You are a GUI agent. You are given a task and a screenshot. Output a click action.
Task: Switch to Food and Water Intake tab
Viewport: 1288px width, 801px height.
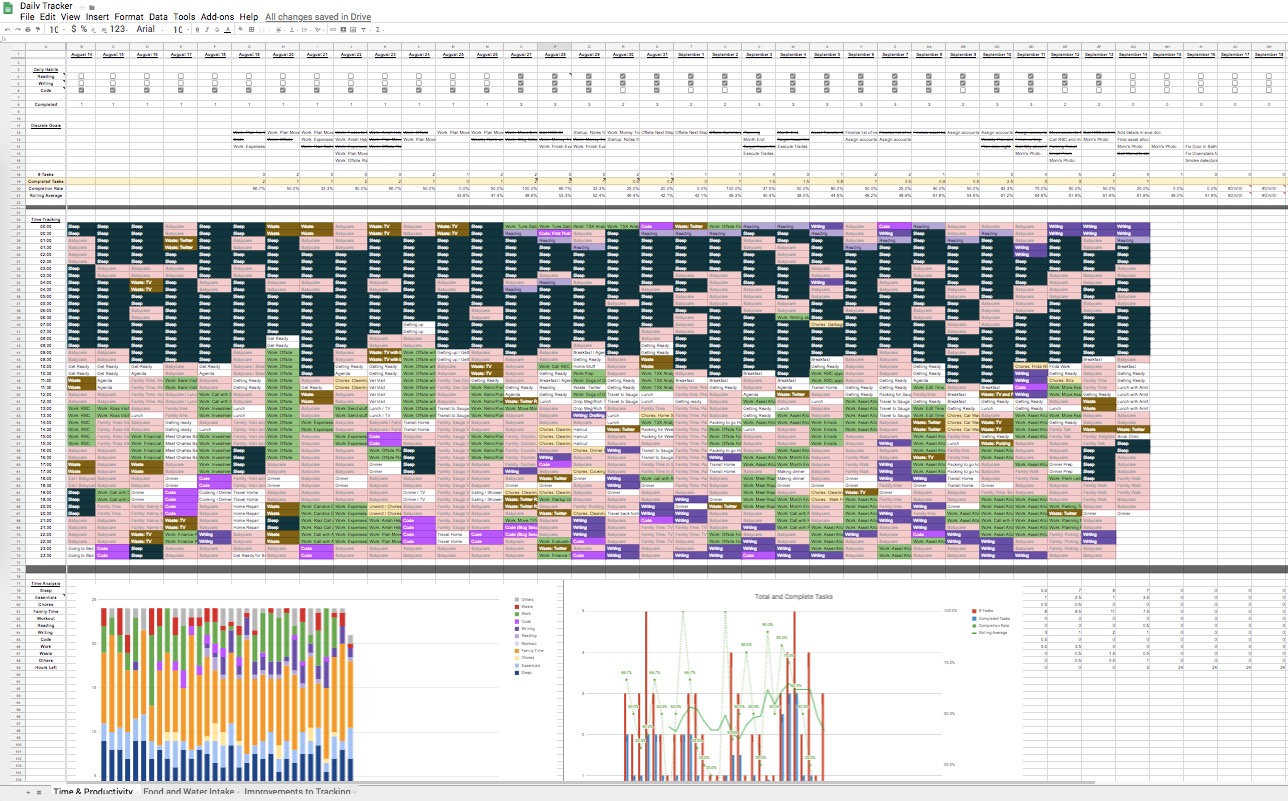pos(189,791)
